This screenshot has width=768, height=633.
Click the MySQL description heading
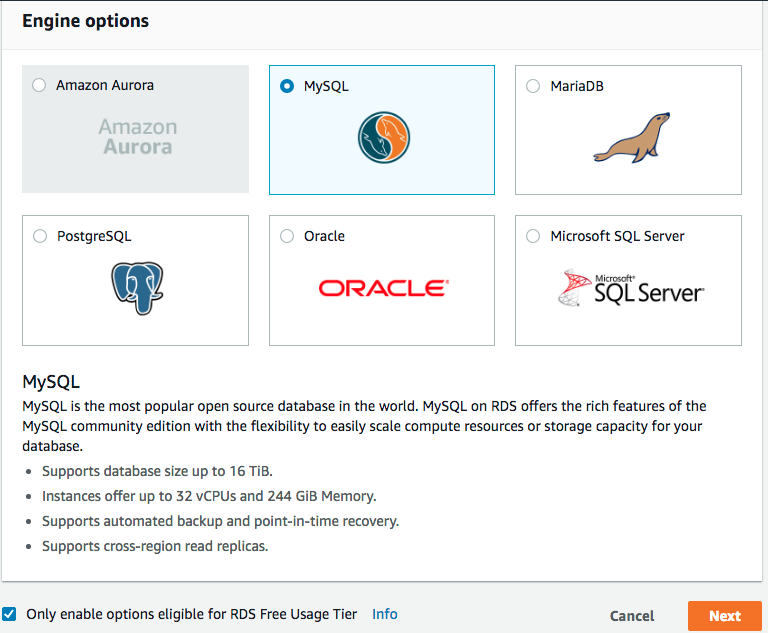coord(51,382)
